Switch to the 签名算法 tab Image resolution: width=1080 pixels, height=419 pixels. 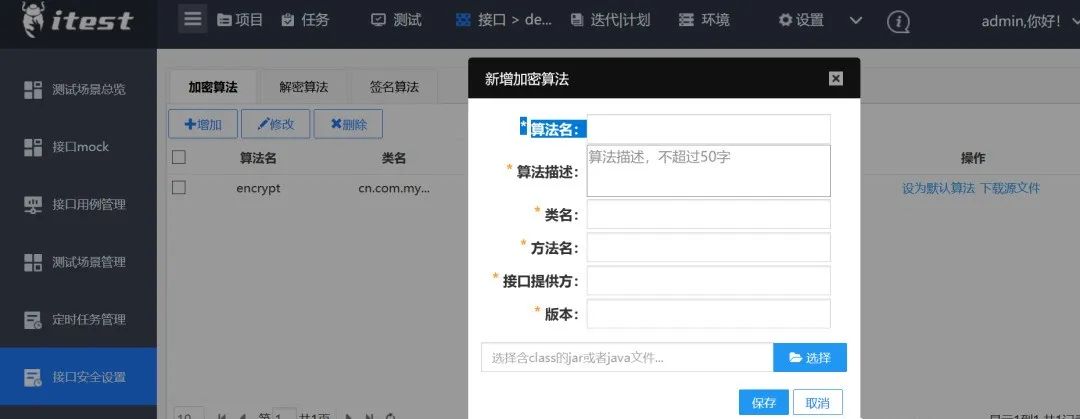tap(394, 88)
